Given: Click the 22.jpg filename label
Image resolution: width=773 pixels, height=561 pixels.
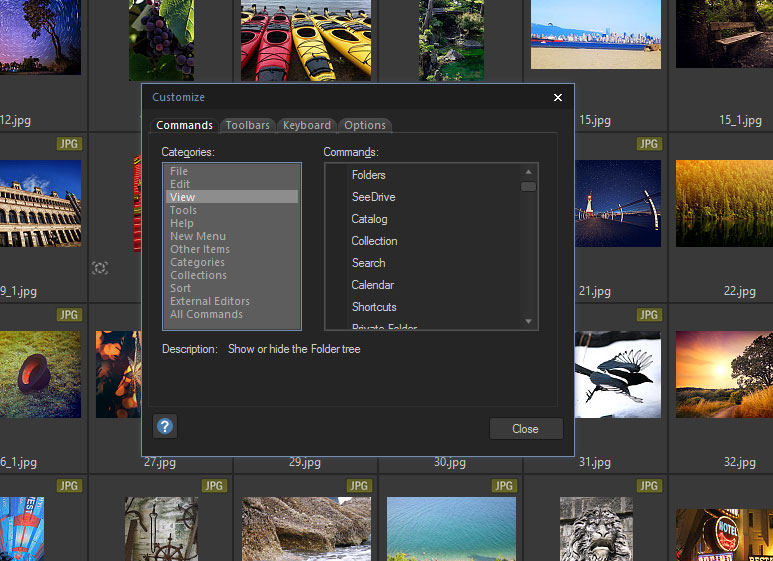Looking at the screenshot, I should click(x=739, y=291).
